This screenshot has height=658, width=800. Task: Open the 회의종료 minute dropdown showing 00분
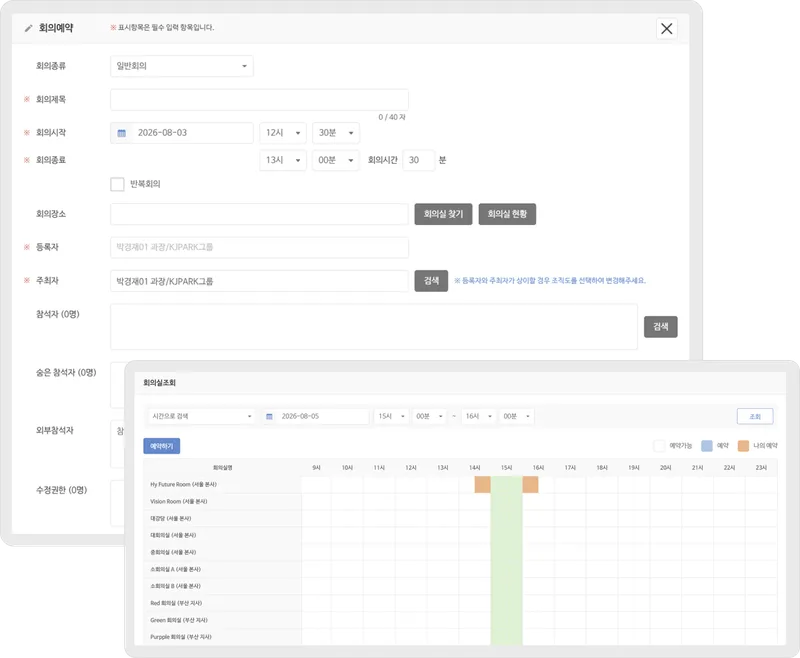[x=336, y=160]
